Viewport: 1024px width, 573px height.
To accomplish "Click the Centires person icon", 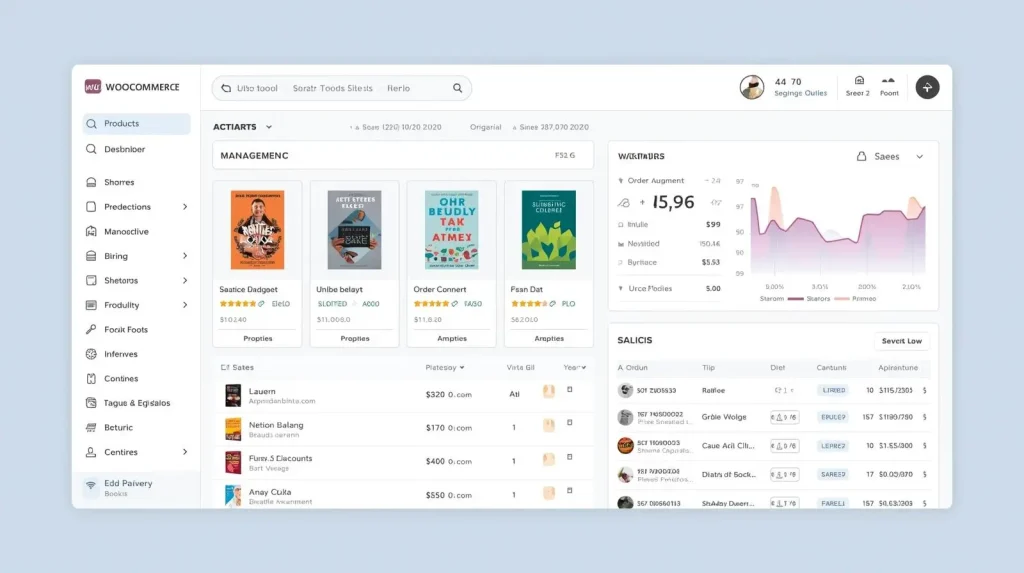I will pos(91,452).
